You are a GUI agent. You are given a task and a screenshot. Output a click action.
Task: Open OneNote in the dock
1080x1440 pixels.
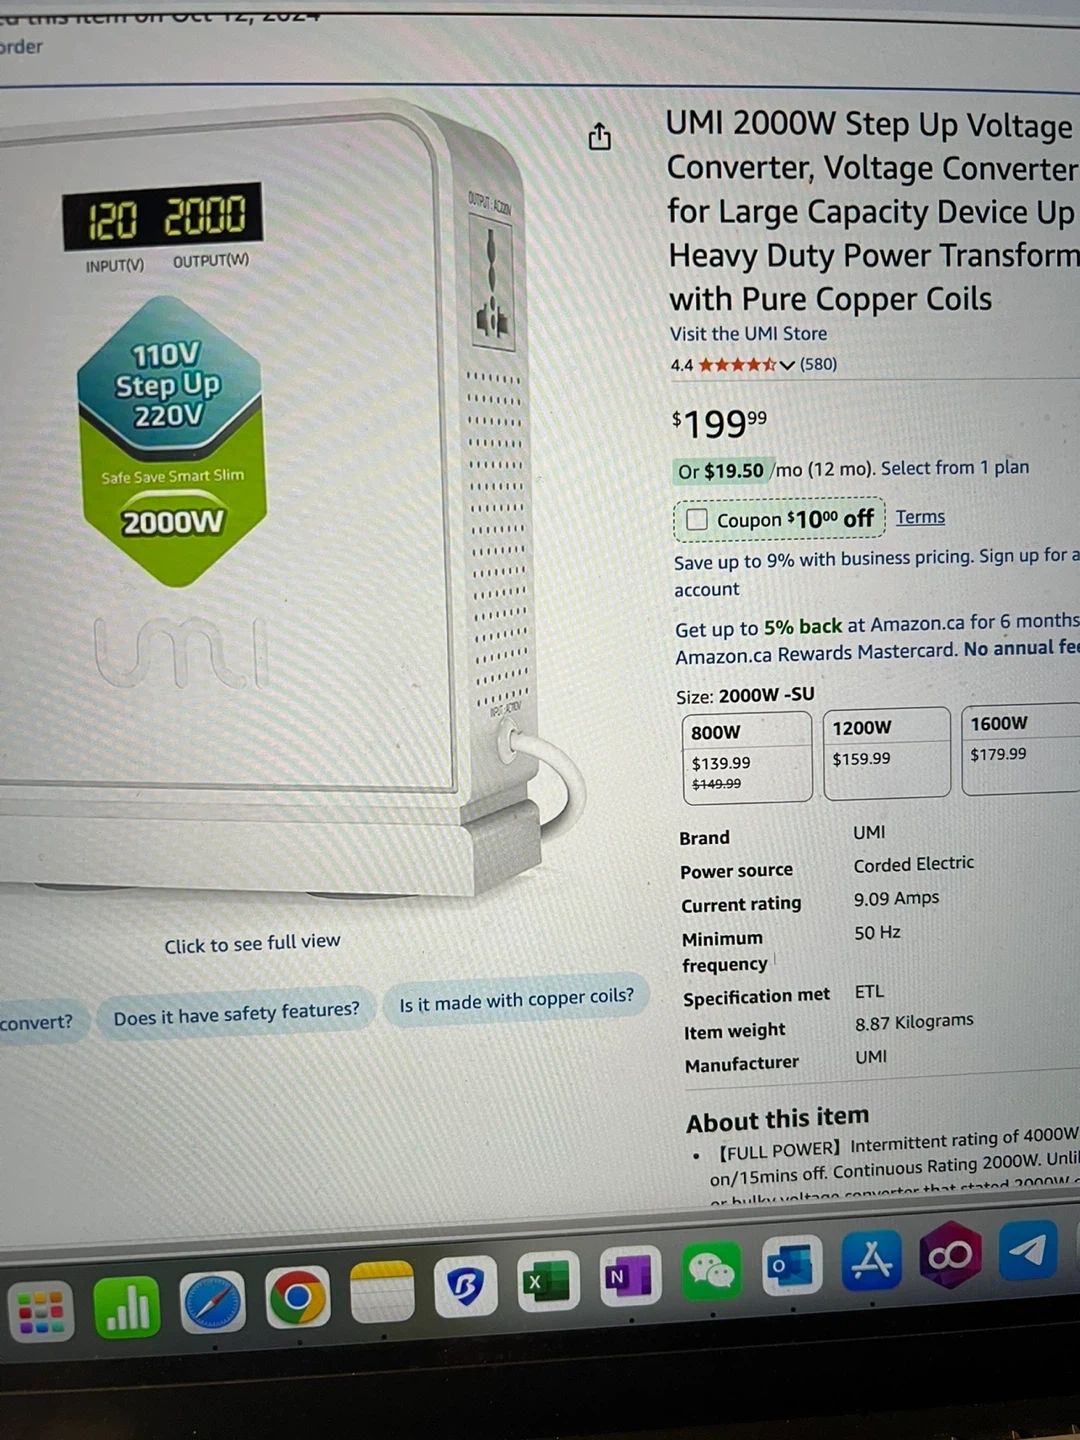click(x=630, y=1275)
